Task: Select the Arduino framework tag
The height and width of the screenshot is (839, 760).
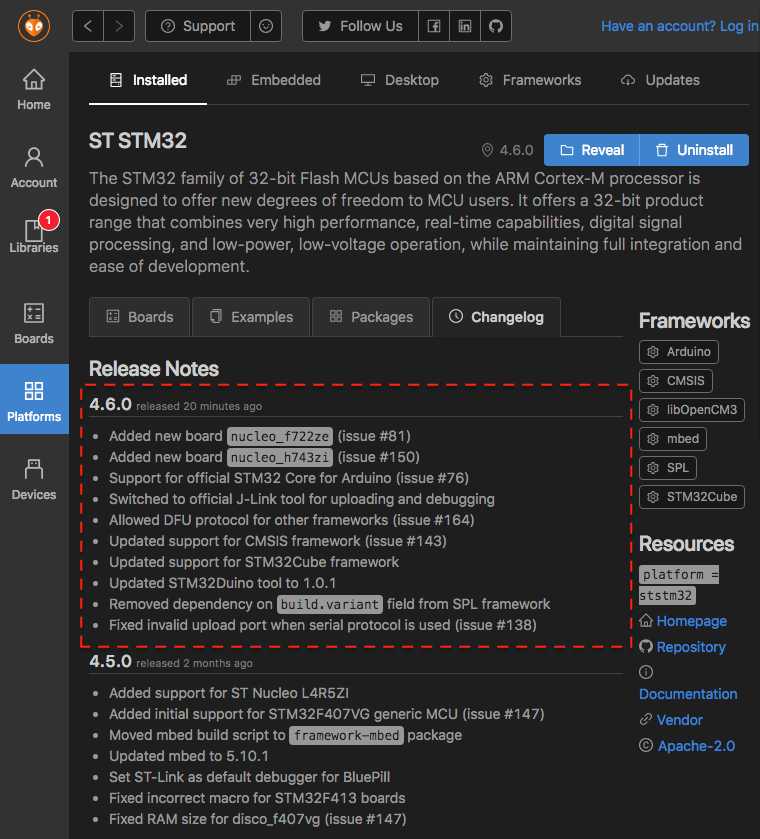Action: (x=679, y=352)
